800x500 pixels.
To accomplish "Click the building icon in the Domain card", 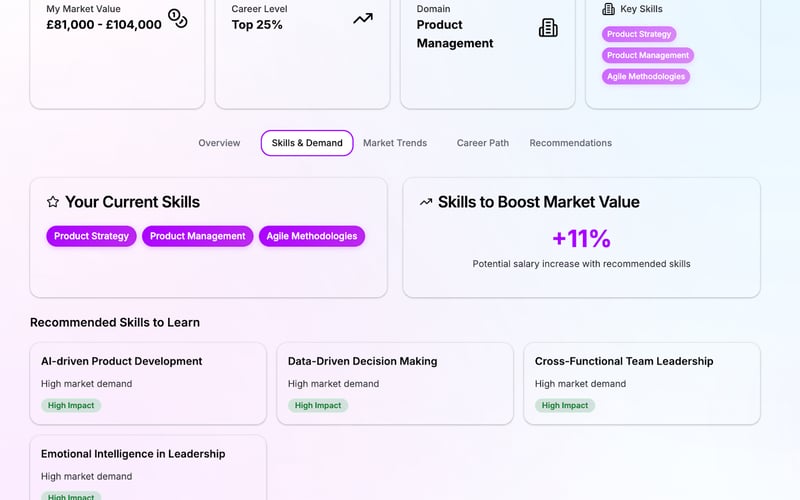I will [548, 27].
